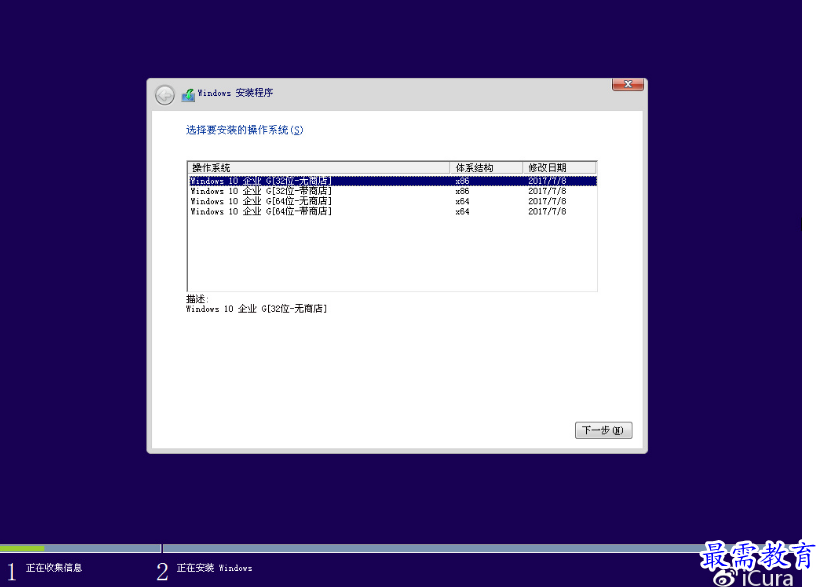
Task: Click the 体系结构 column header
Action: [486, 168]
